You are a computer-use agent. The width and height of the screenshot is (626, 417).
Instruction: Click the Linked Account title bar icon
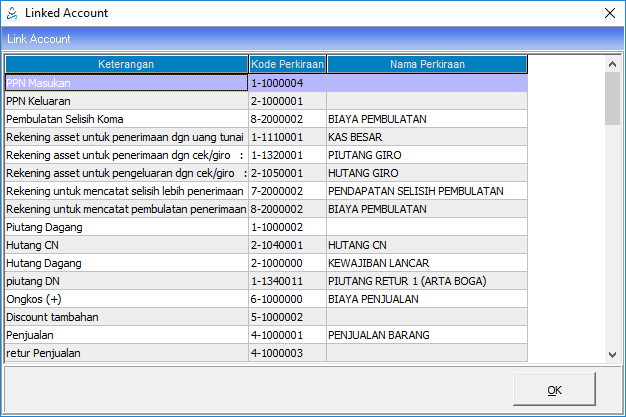click(12, 13)
